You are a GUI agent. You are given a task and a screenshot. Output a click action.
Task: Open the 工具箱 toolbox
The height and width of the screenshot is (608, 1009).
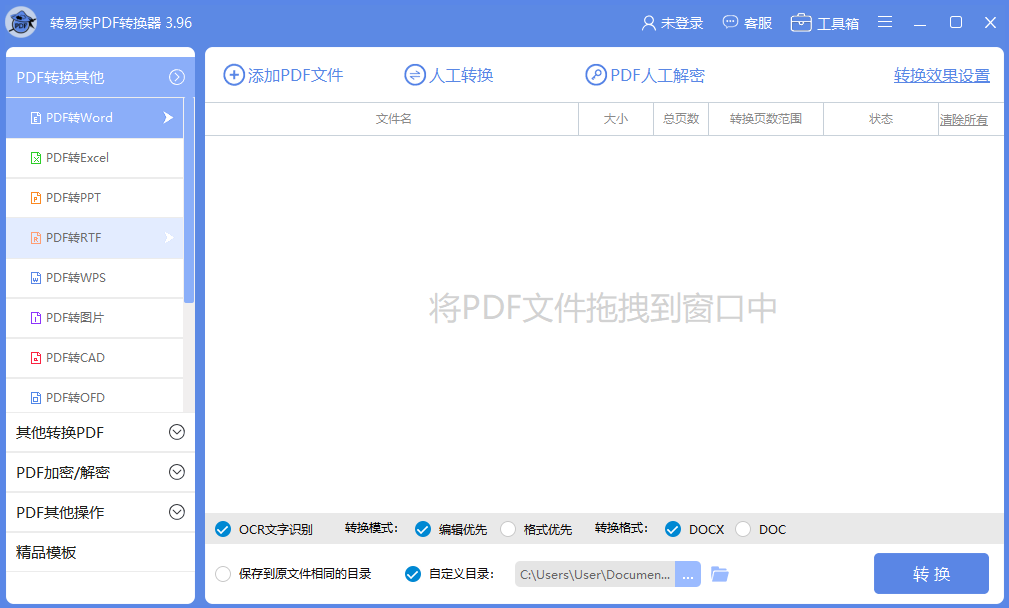click(824, 22)
